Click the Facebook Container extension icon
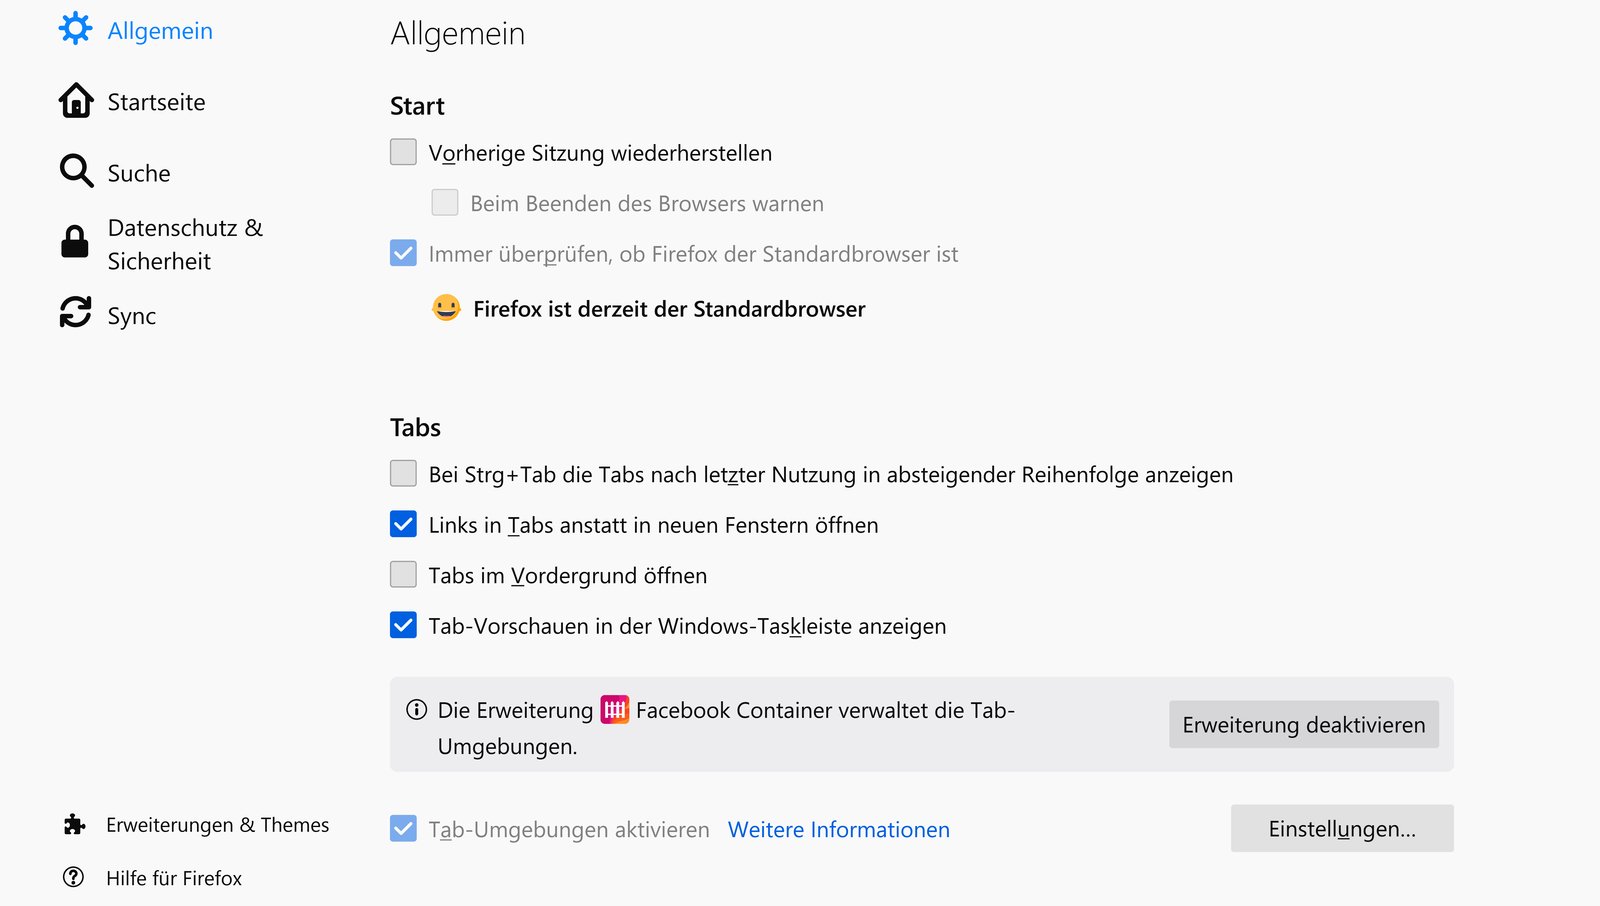 [613, 710]
